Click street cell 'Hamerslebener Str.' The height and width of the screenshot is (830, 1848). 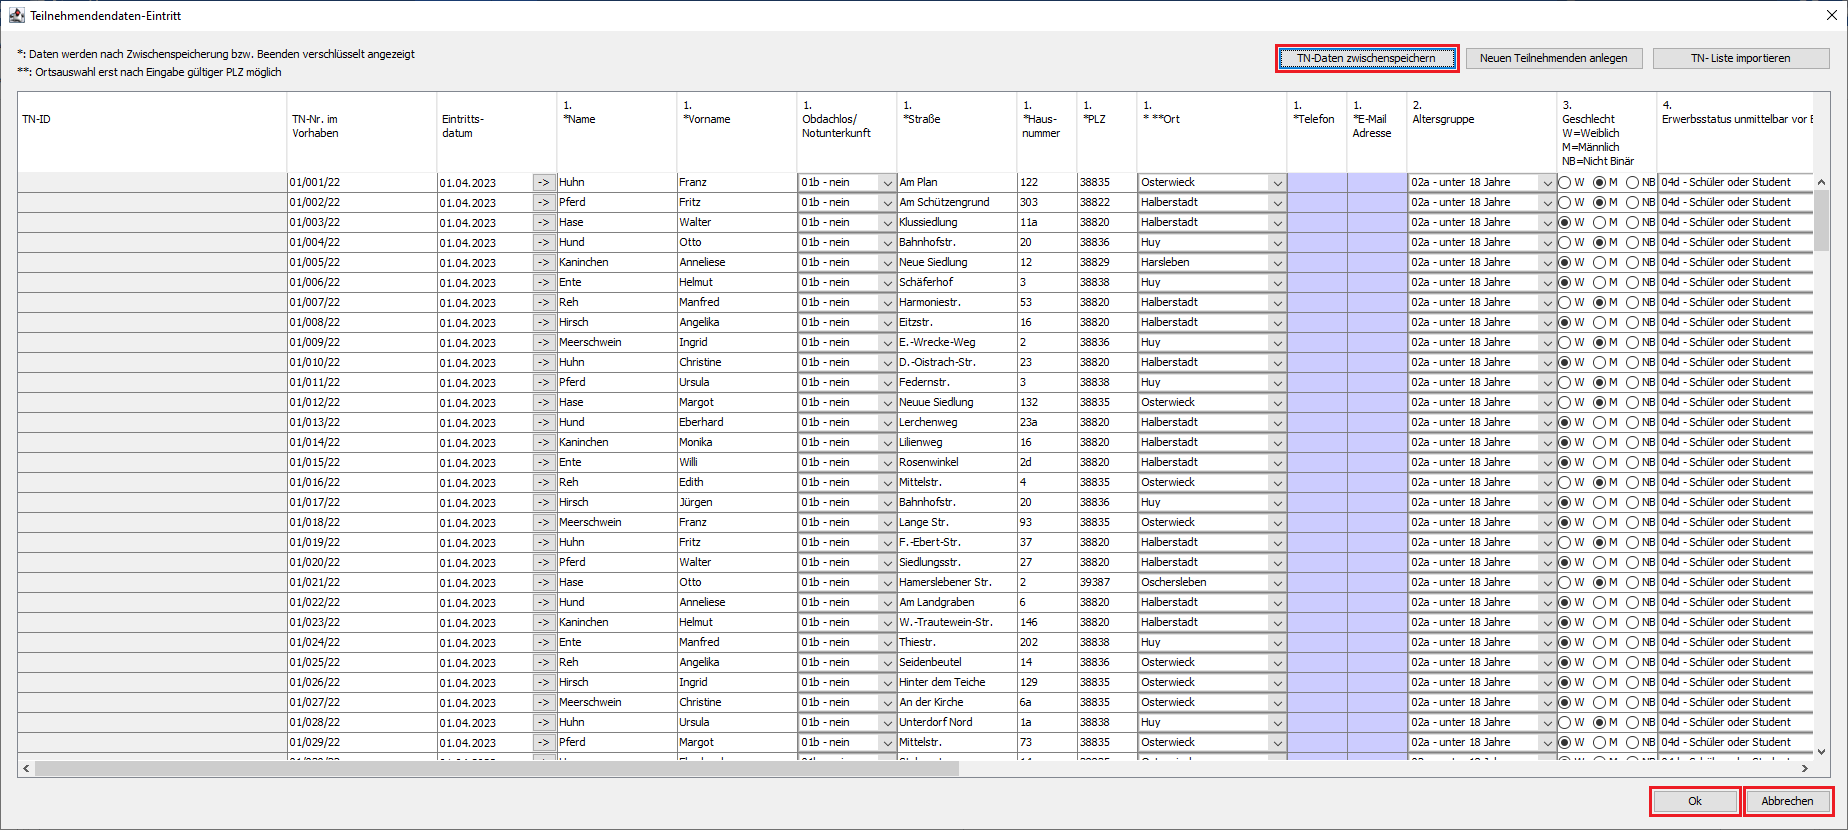coord(957,582)
